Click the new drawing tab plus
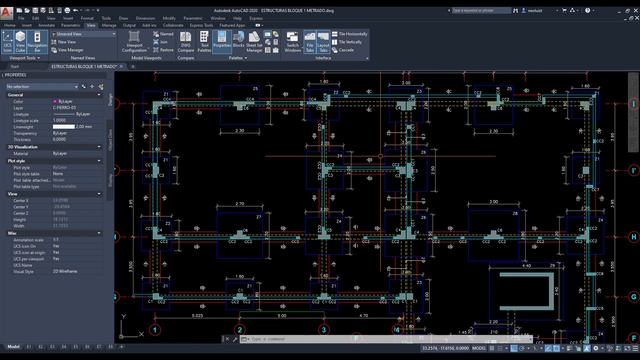Screen dimensions: 640x360 (x=133, y=66)
